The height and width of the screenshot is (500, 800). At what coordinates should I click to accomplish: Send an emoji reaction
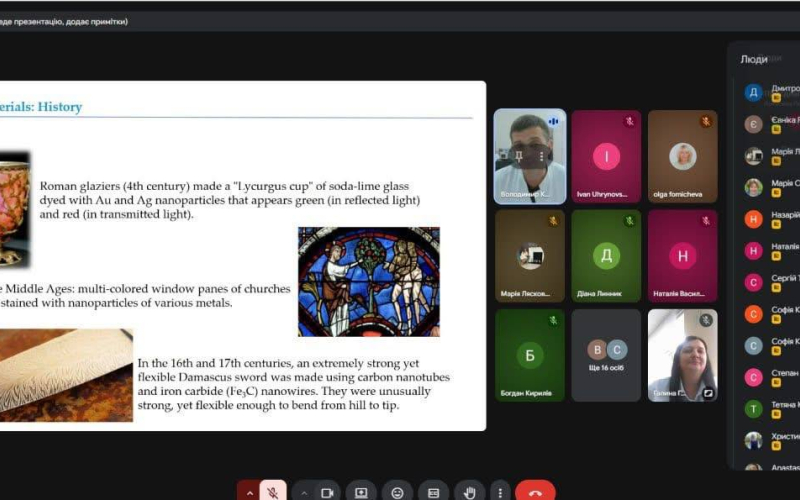point(397,492)
